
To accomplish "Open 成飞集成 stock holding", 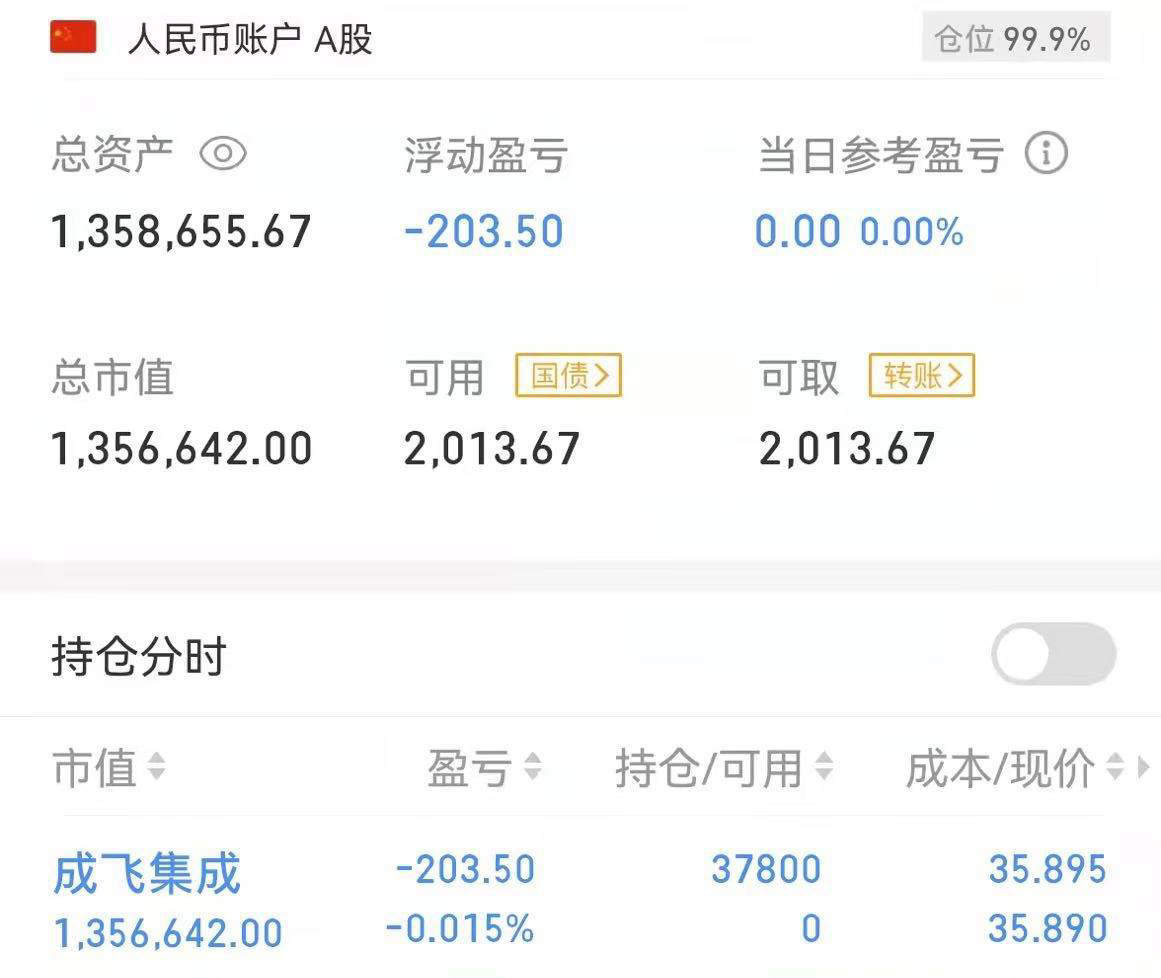I will pyautogui.click(x=147, y=874).
